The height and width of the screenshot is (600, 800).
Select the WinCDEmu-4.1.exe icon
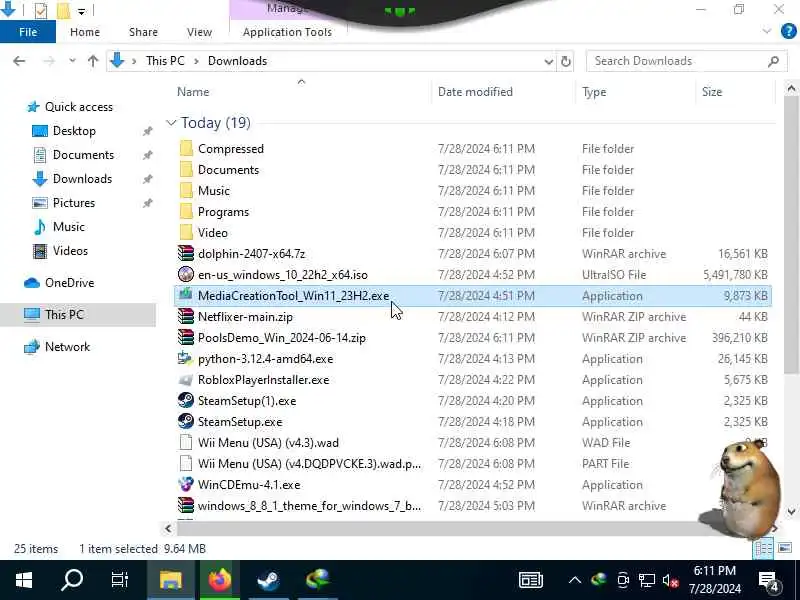(x=186, y=484)
